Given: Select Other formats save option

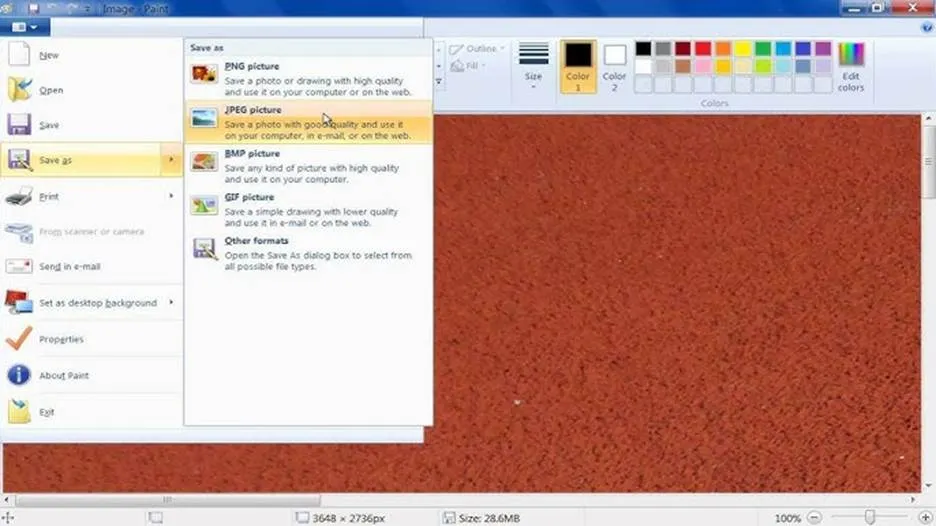Looking at the screenshot, I should click(x=309, y=253).
